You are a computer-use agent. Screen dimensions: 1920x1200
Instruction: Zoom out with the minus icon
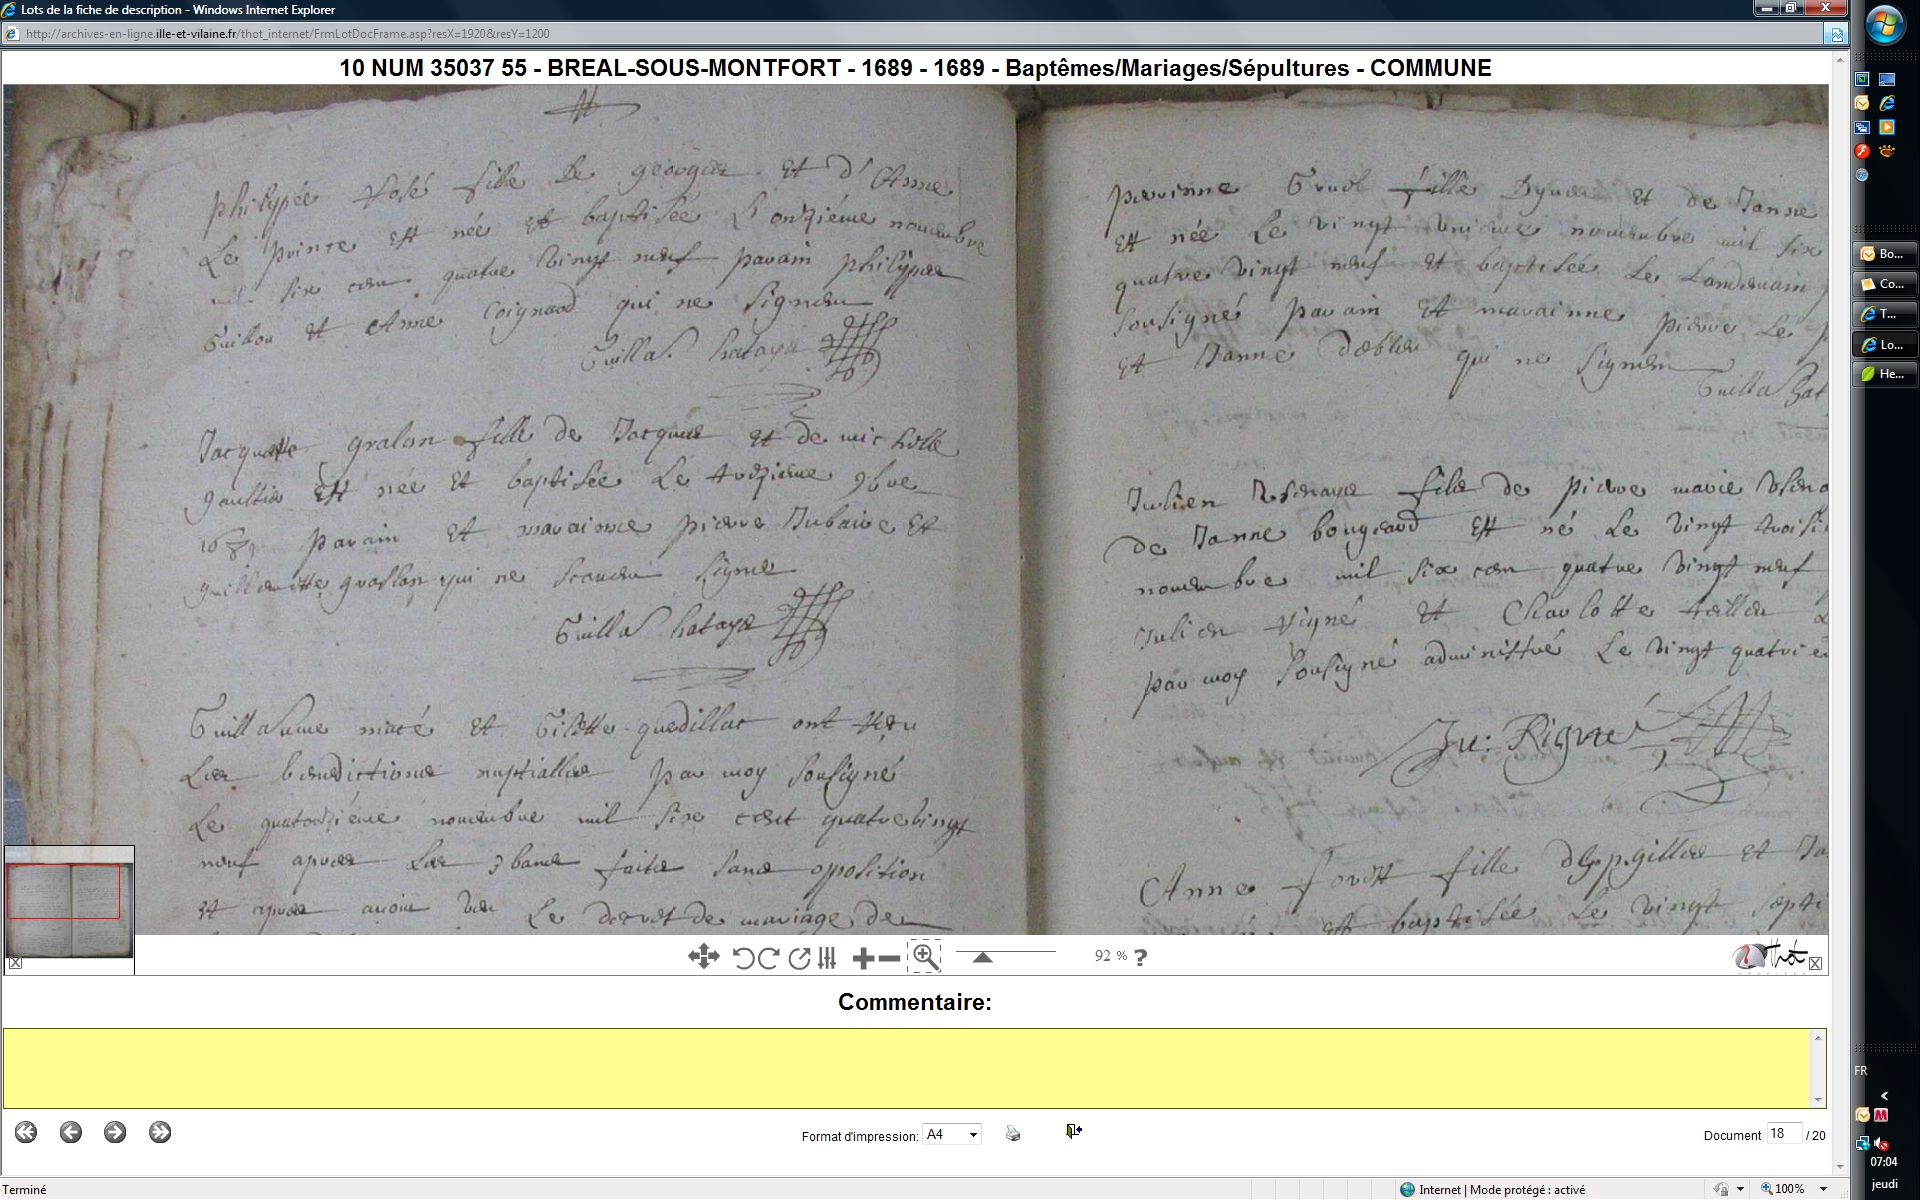[x=889, y=958]
